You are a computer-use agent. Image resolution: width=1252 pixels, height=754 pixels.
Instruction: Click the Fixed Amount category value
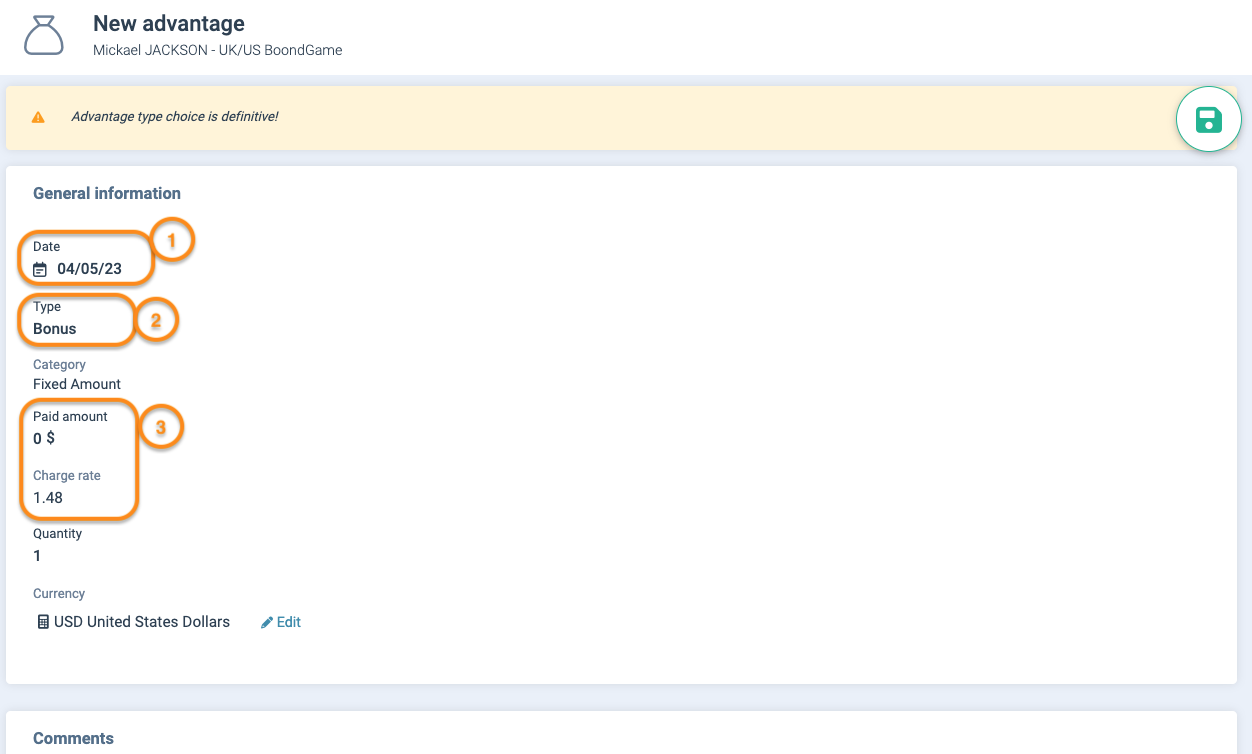pyautogui.click(x=77, y=384)
